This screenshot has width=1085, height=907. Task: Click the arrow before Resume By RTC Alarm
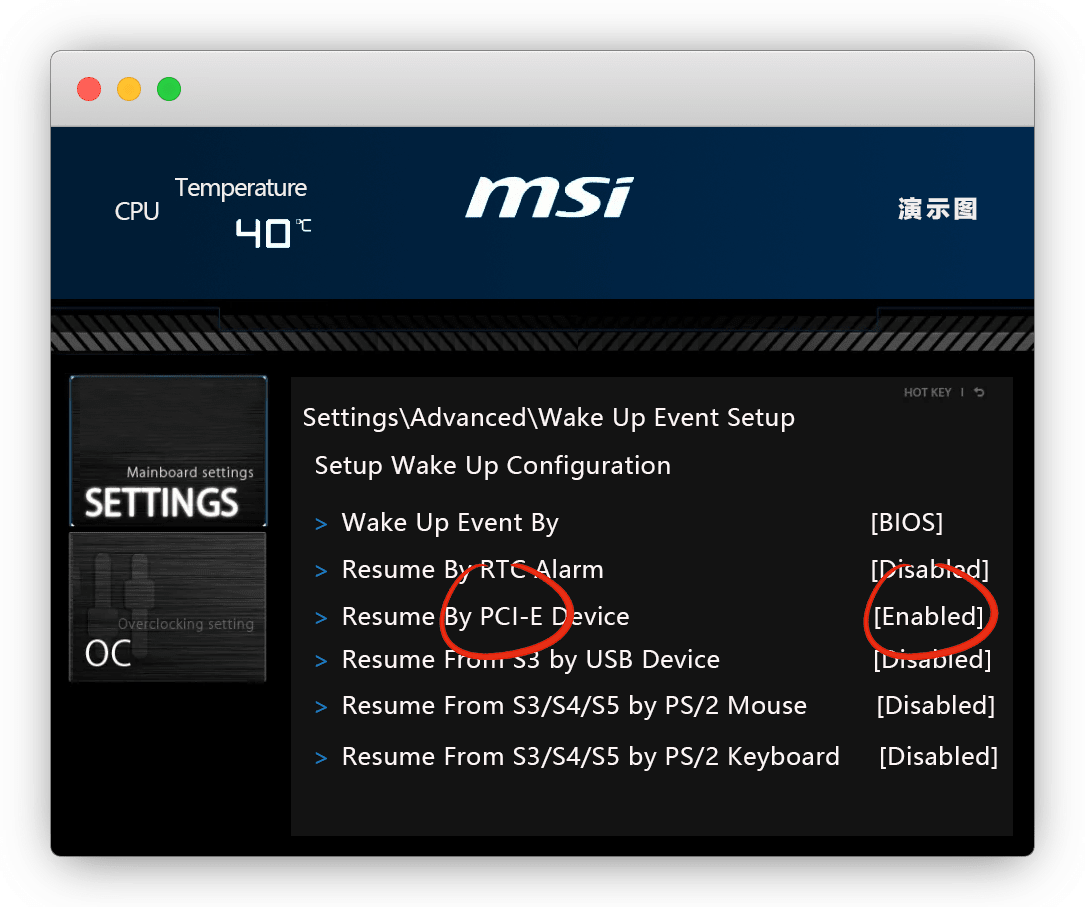click(321, 571)
